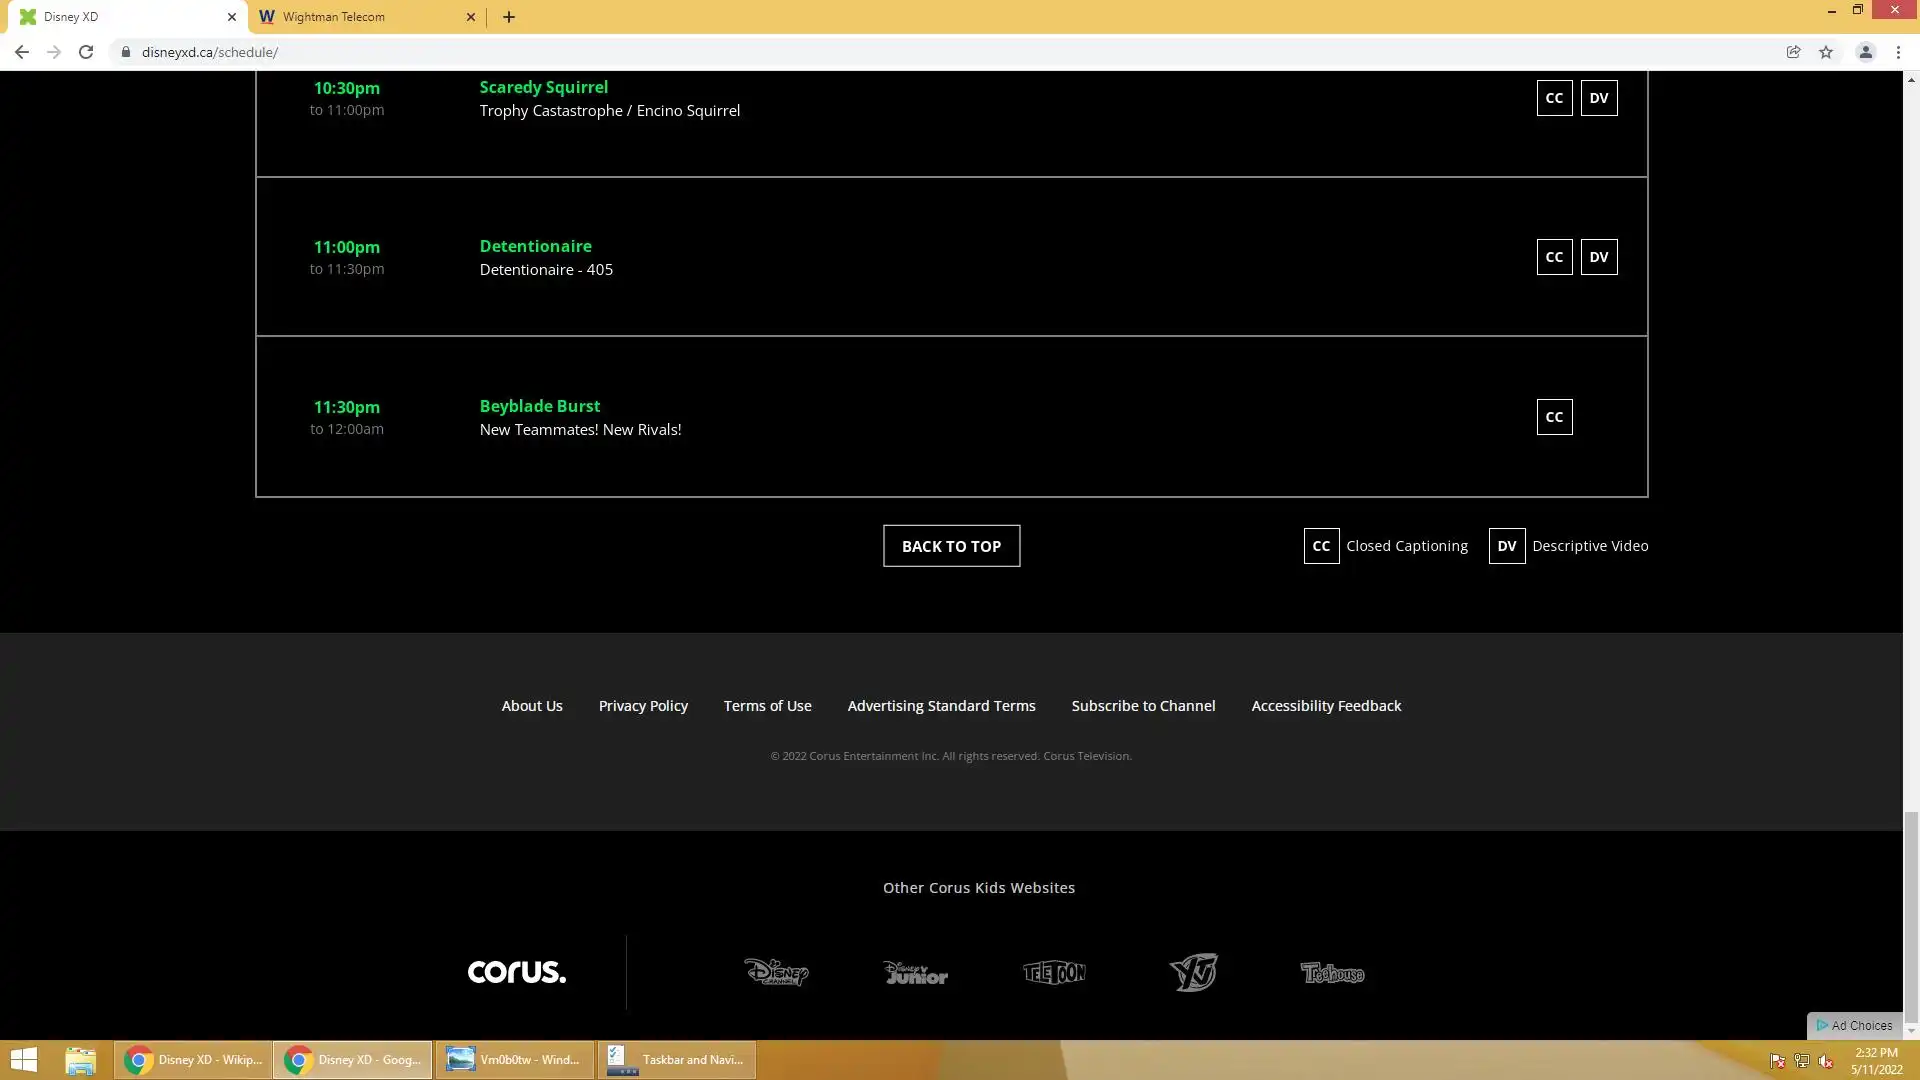This screenshot has height=1080, width=1920.
Task: Open Chrome three-dot menu
Action: coord(1898,52)
